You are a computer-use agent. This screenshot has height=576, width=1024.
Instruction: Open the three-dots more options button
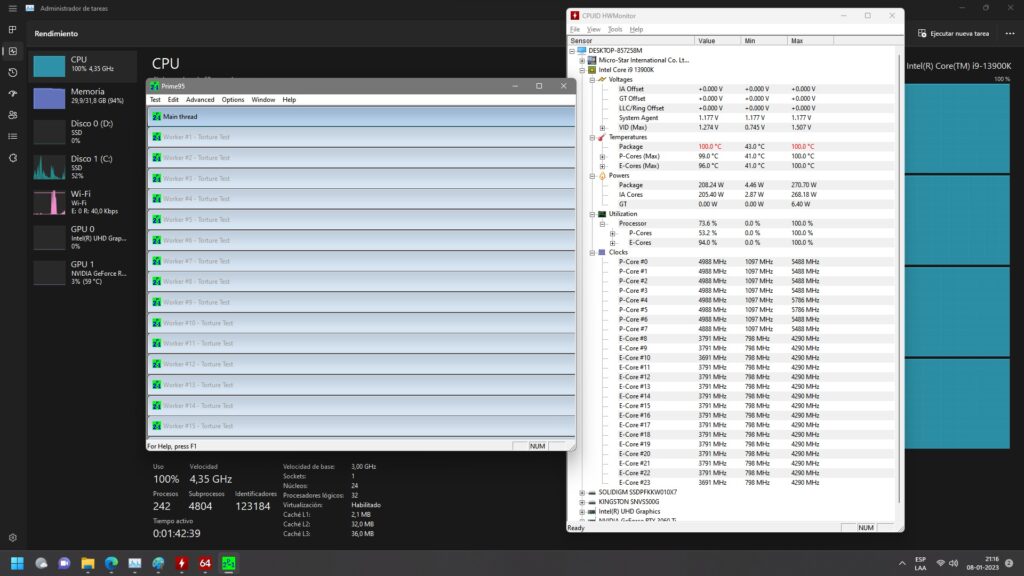(x=1007, y=33)
